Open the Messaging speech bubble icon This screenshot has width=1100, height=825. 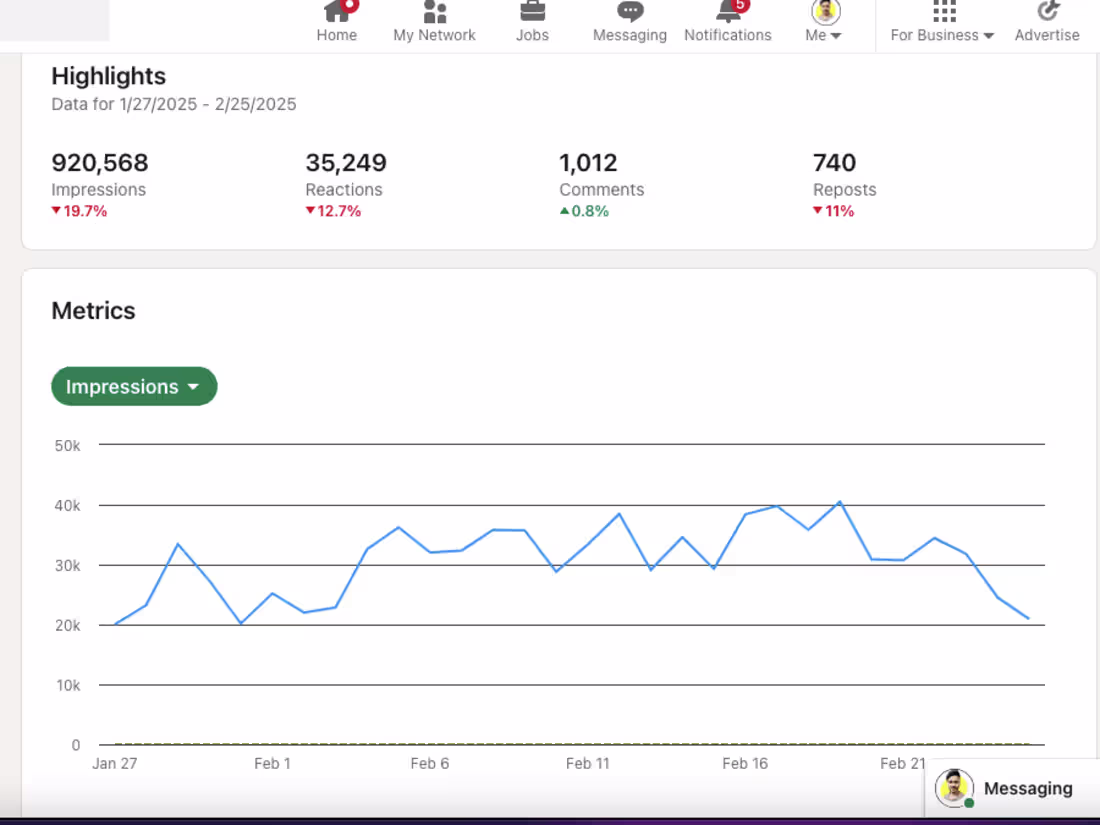coord(629,12)
